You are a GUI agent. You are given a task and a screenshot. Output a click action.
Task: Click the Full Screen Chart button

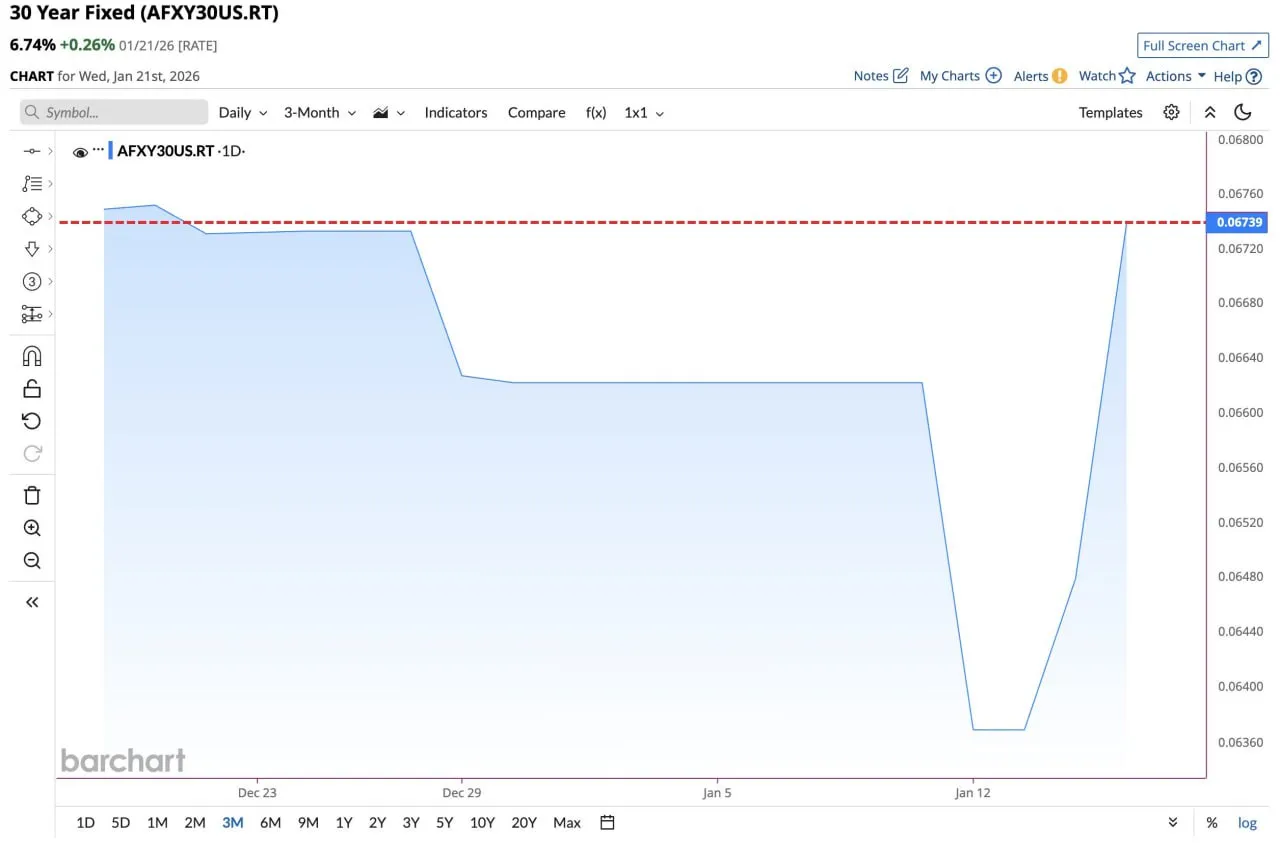click(1202, 46)
